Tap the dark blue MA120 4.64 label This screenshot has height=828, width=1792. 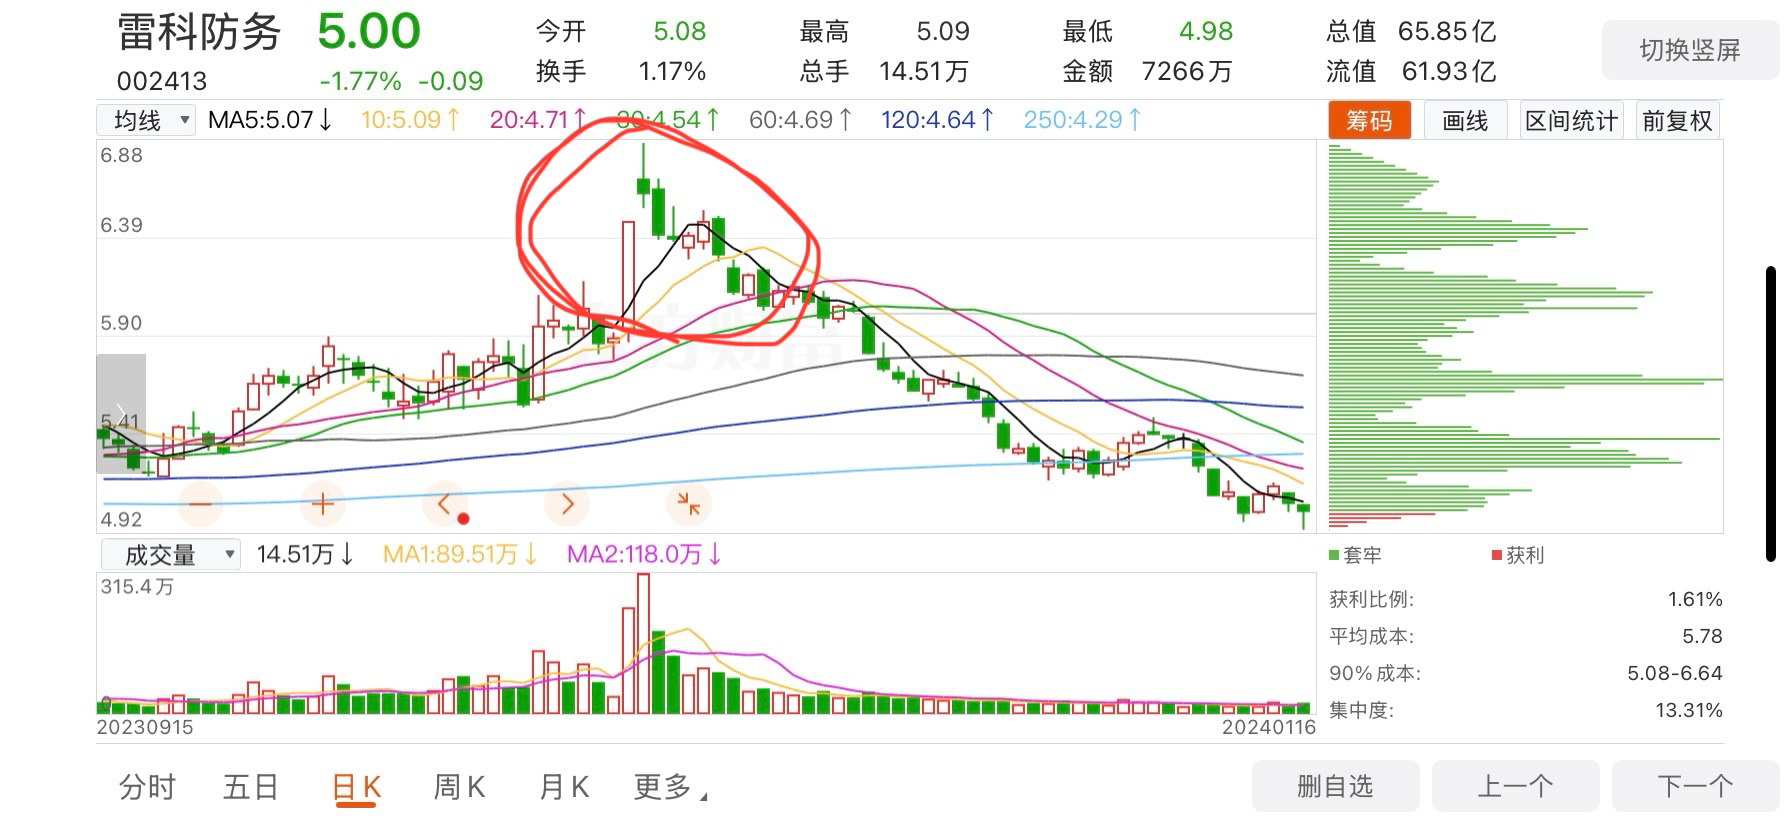coord(938,120)
